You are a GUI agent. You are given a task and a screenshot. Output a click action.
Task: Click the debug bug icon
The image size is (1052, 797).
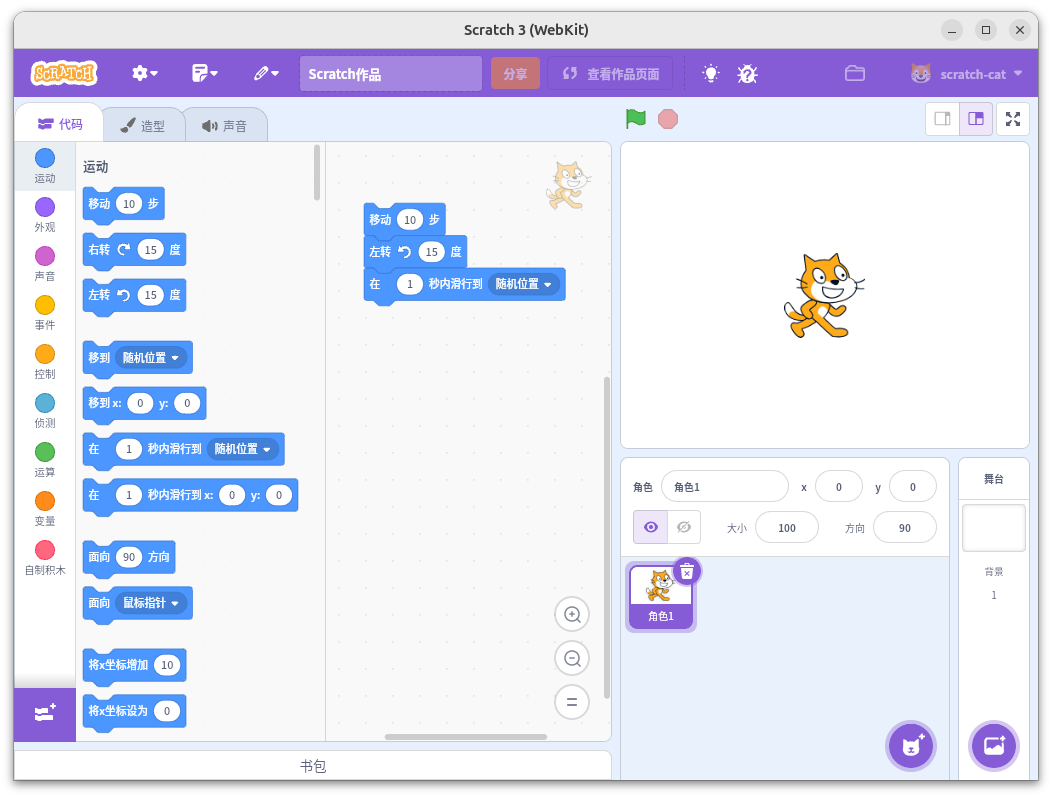coord(747,73)
